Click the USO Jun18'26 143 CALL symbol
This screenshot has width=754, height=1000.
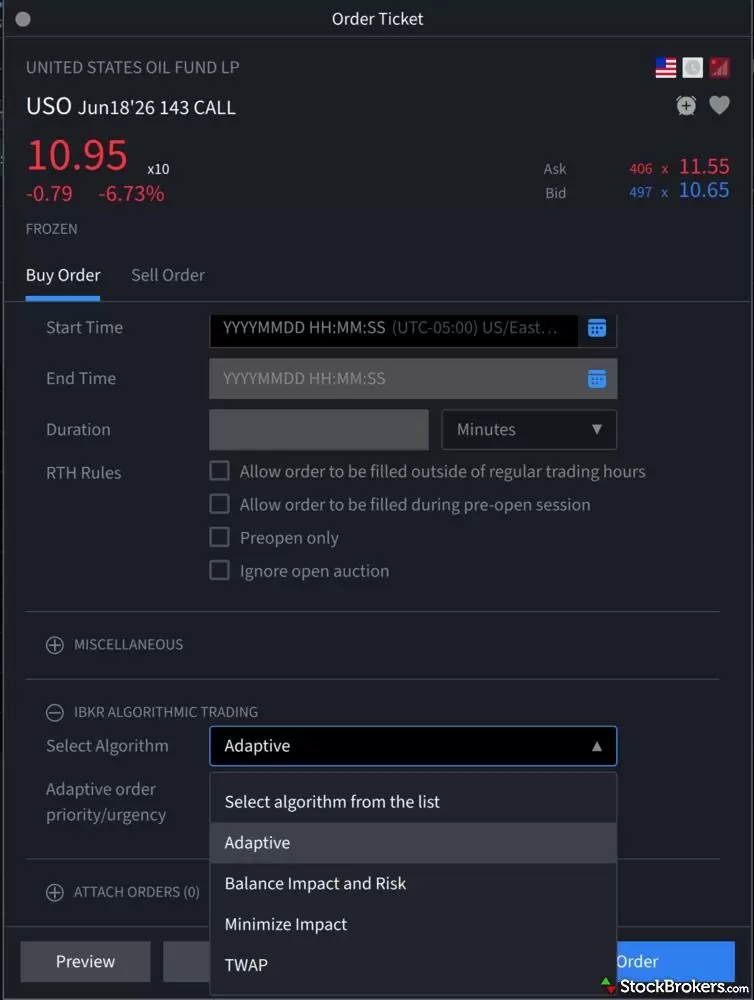[x=131, y=106]
